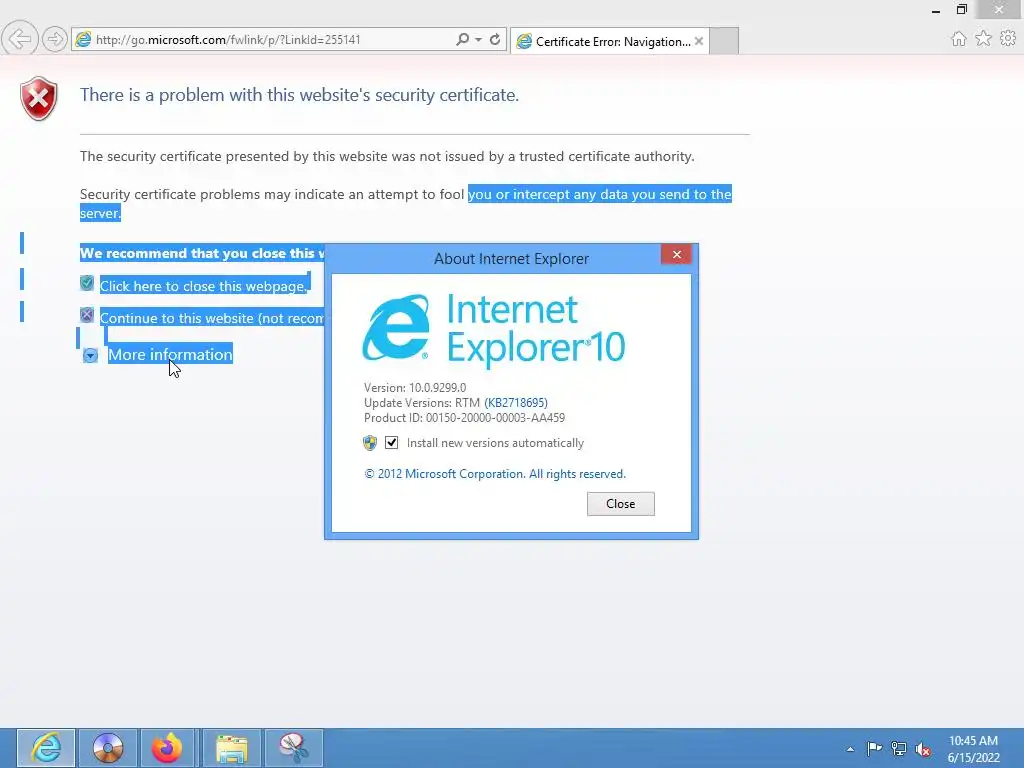The height and width of the screenshot is (768, 1024).
Task: Open Favorites with the star icon
Action: (x=983, y=39)
